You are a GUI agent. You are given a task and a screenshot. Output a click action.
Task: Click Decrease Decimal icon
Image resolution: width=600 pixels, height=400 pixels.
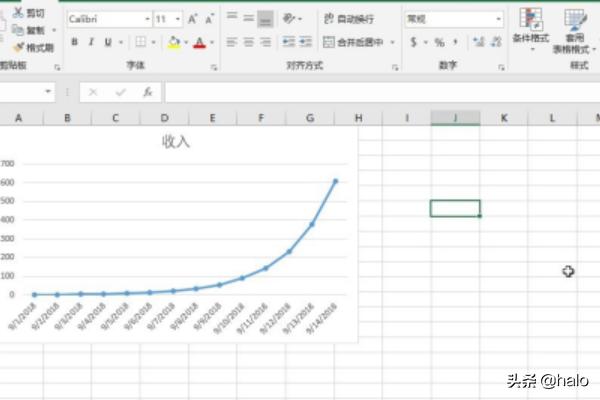(496, 42)
